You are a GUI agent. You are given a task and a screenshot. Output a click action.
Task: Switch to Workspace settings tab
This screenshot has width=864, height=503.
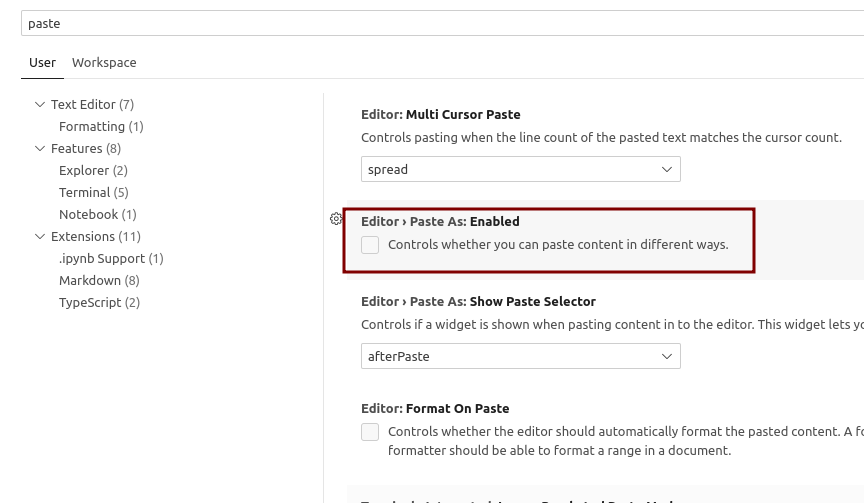point(104,63)
